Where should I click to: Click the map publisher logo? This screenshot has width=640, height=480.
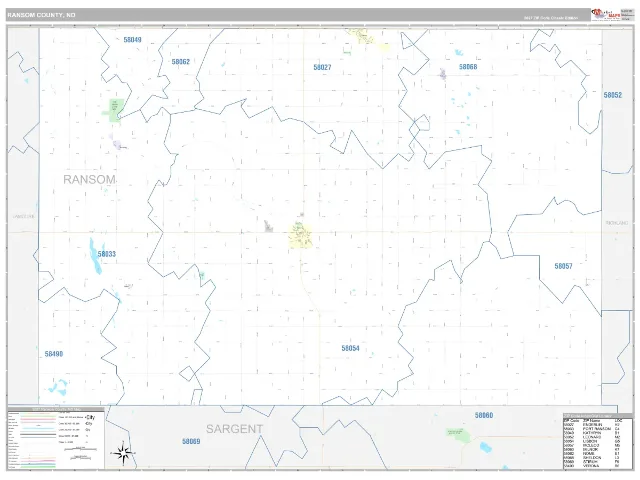[605, 15]
